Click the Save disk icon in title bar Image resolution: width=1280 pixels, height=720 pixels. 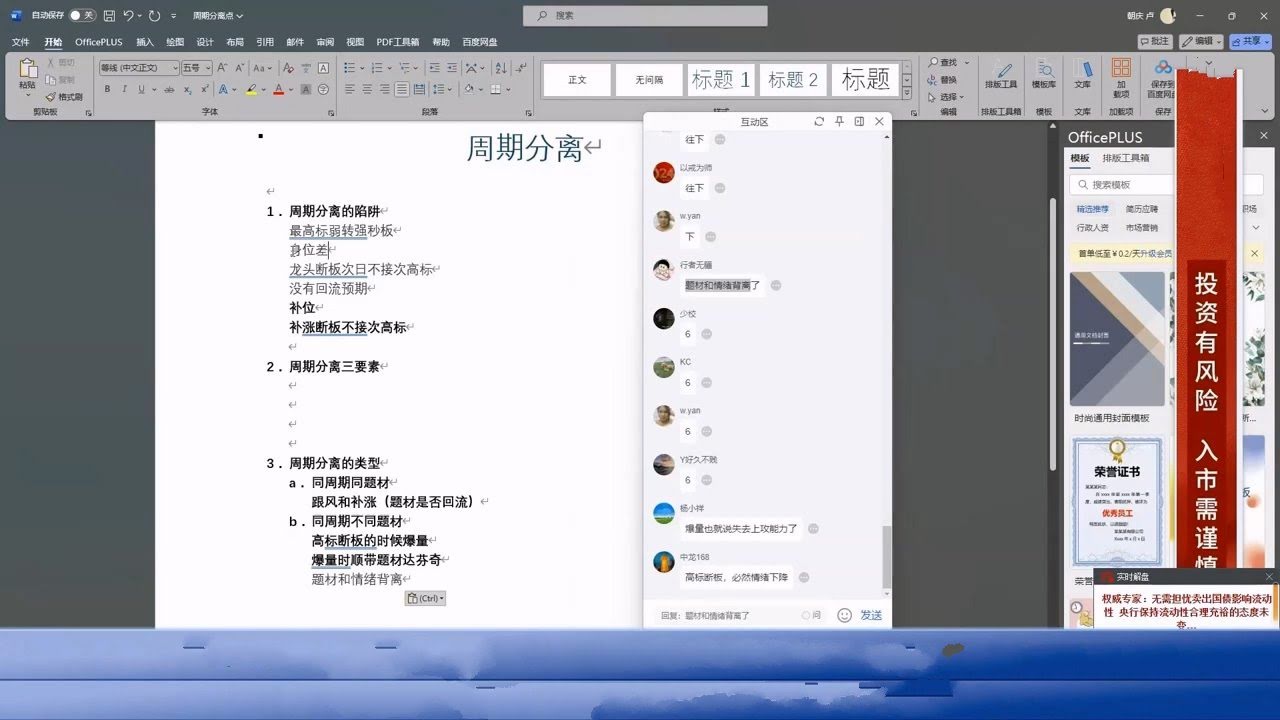[109, 16]
